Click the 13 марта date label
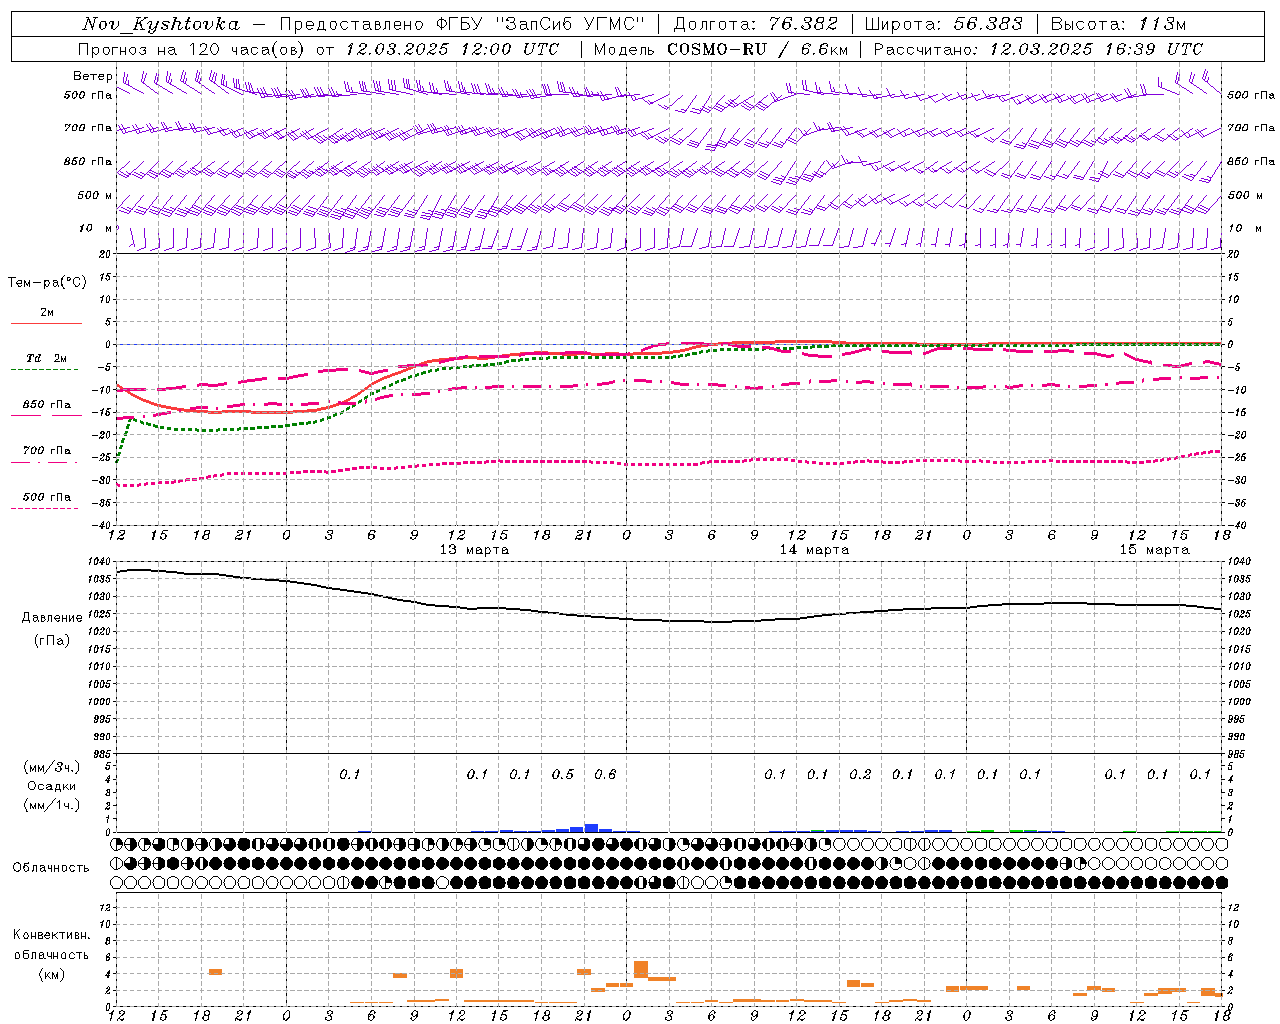The height and width of the screenshot is (1024, 1280). (474, 549)
